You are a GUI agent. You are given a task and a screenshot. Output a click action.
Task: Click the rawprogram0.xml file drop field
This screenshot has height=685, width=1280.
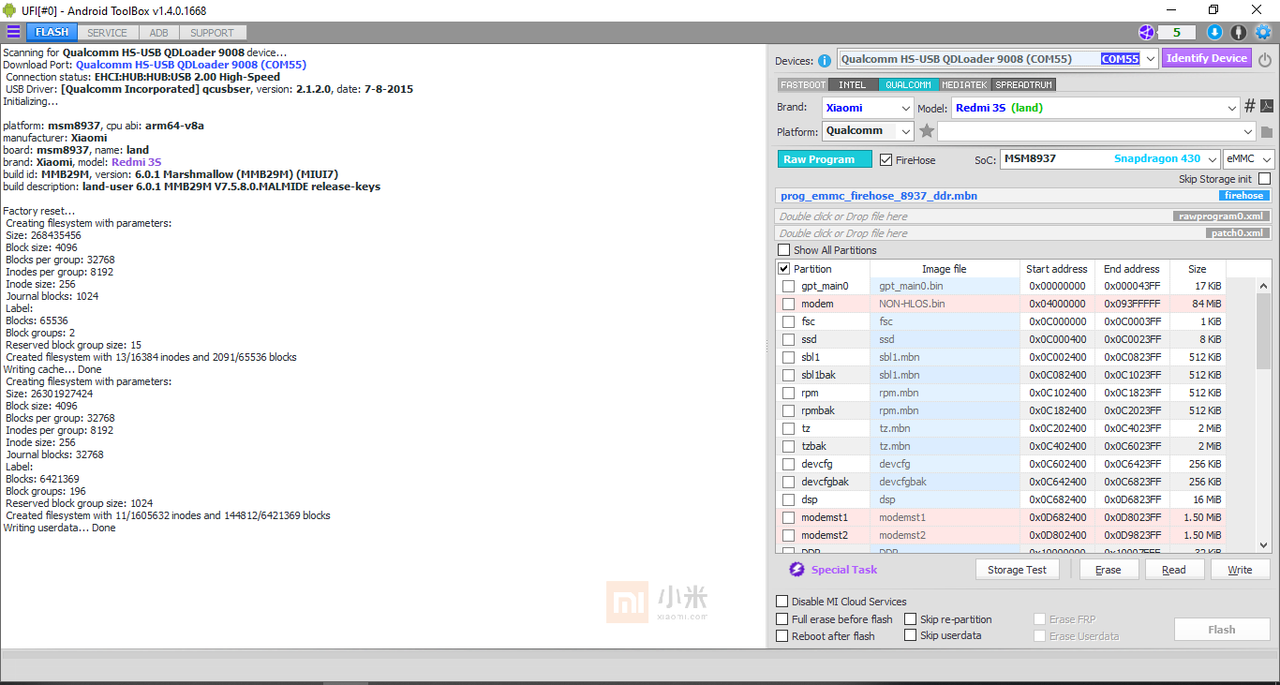tap(1025, 216)
